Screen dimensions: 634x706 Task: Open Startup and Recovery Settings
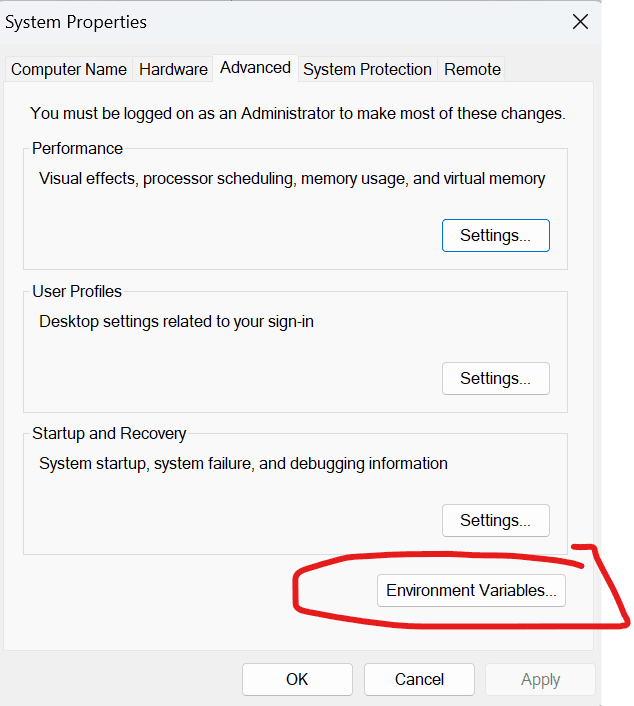point(495,520)
